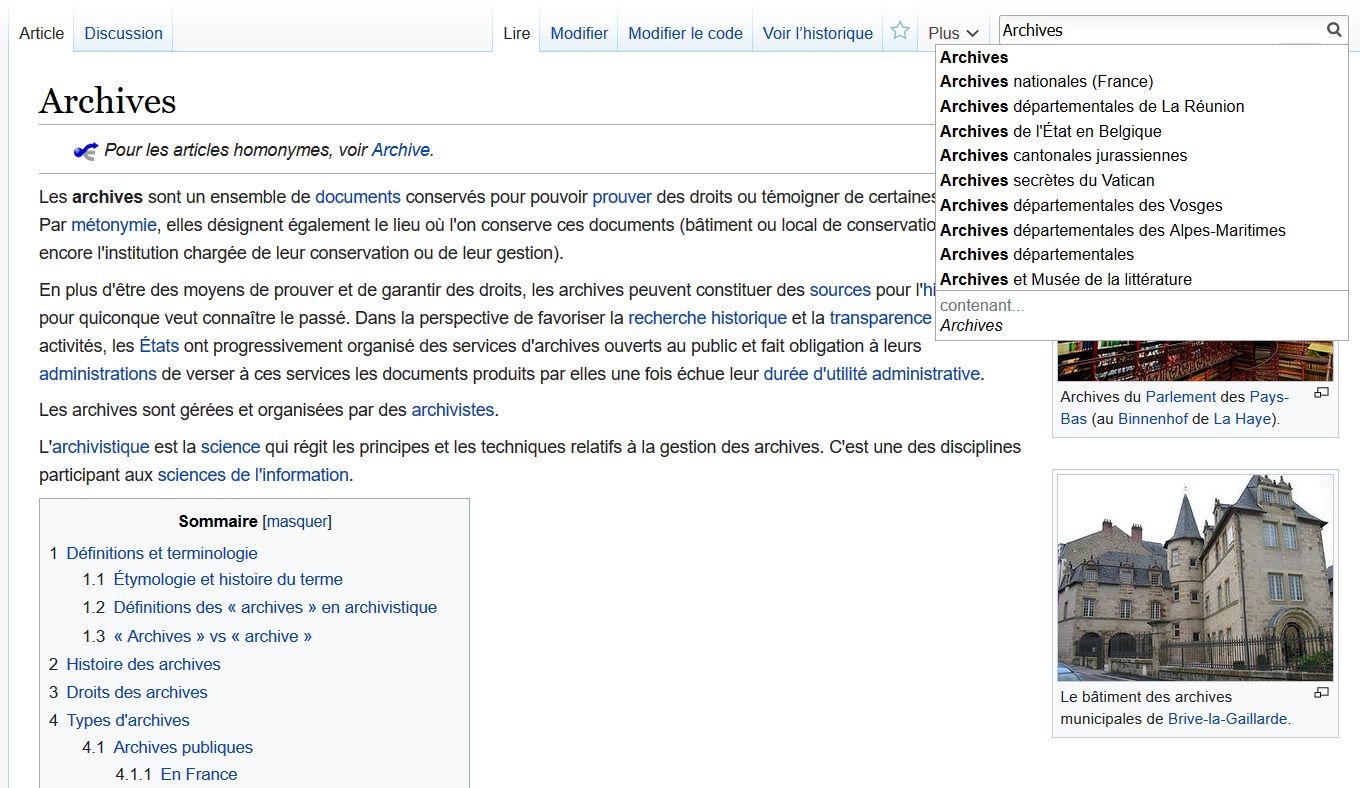Follow the archivistes link
Viewport: 1360px width, 788px height.
453,410
